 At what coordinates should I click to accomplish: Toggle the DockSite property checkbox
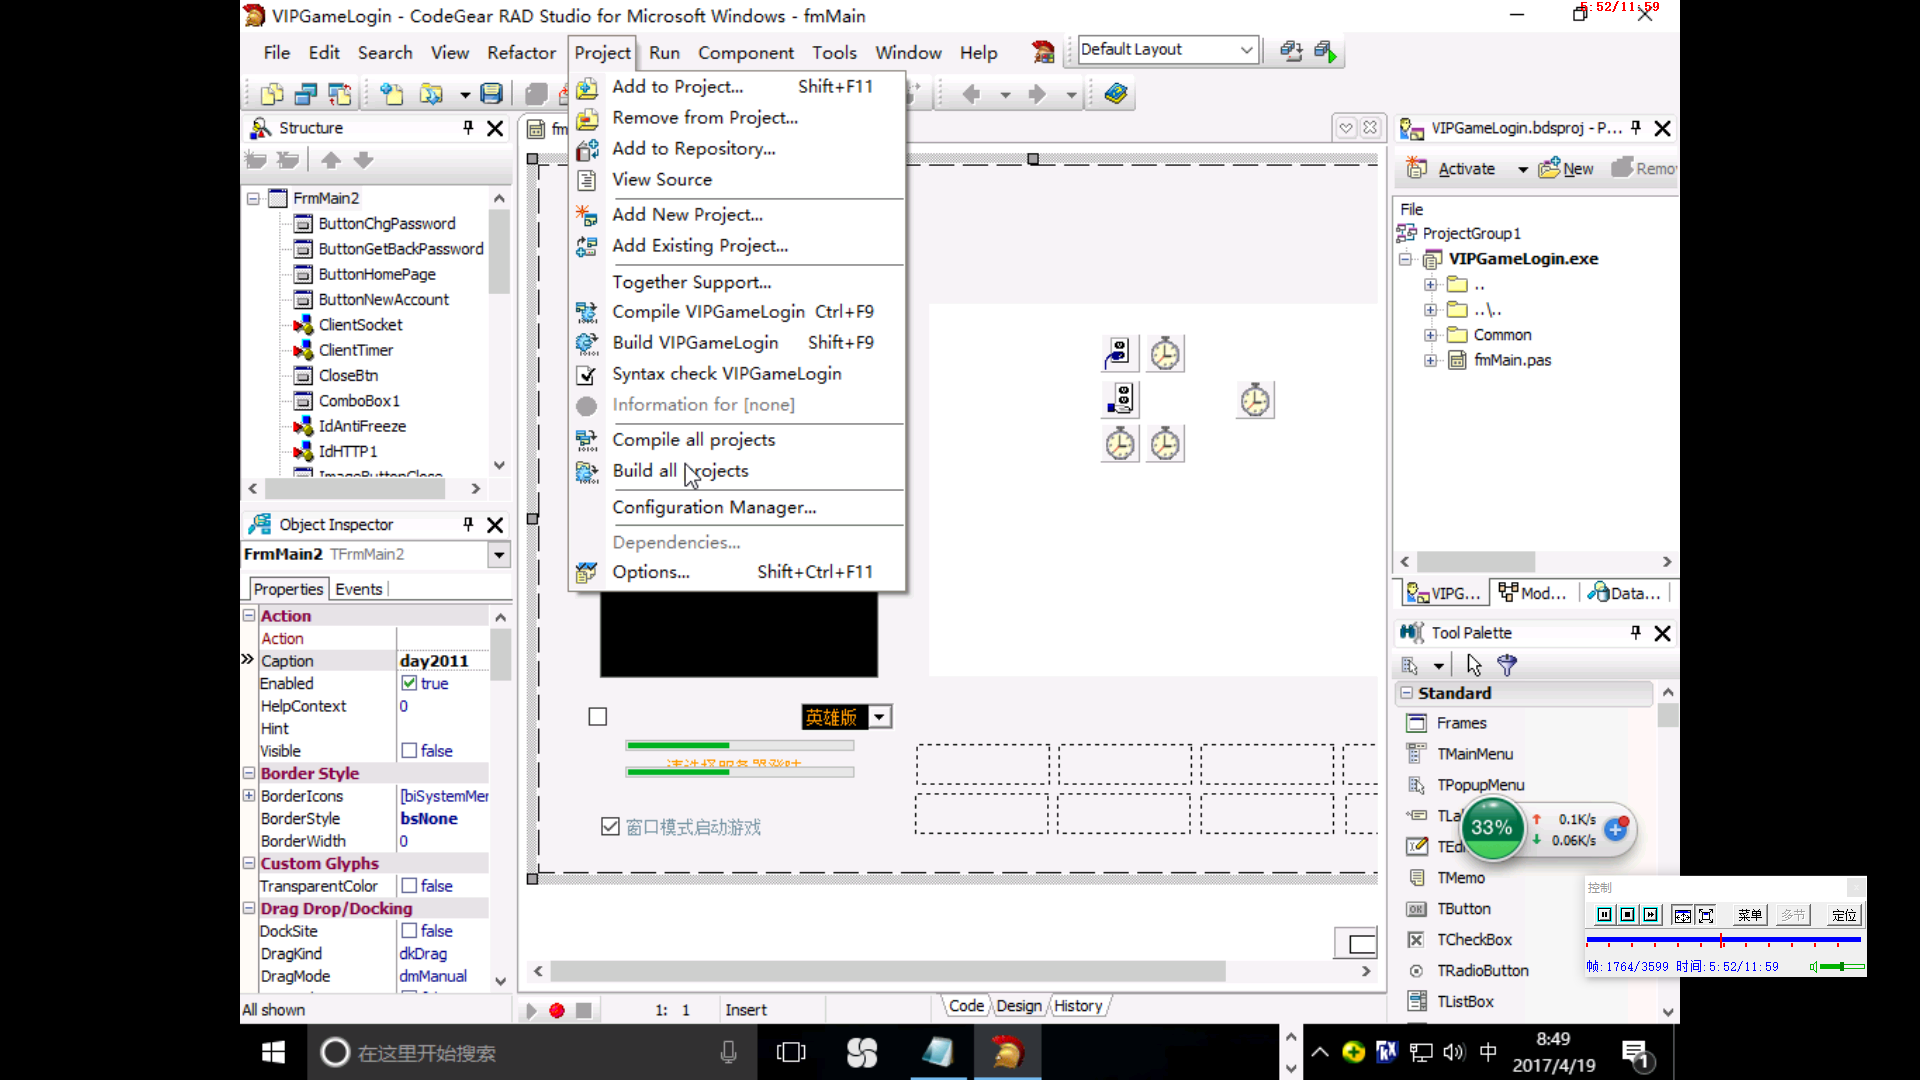pyautogui.click(x=409, y=930)
